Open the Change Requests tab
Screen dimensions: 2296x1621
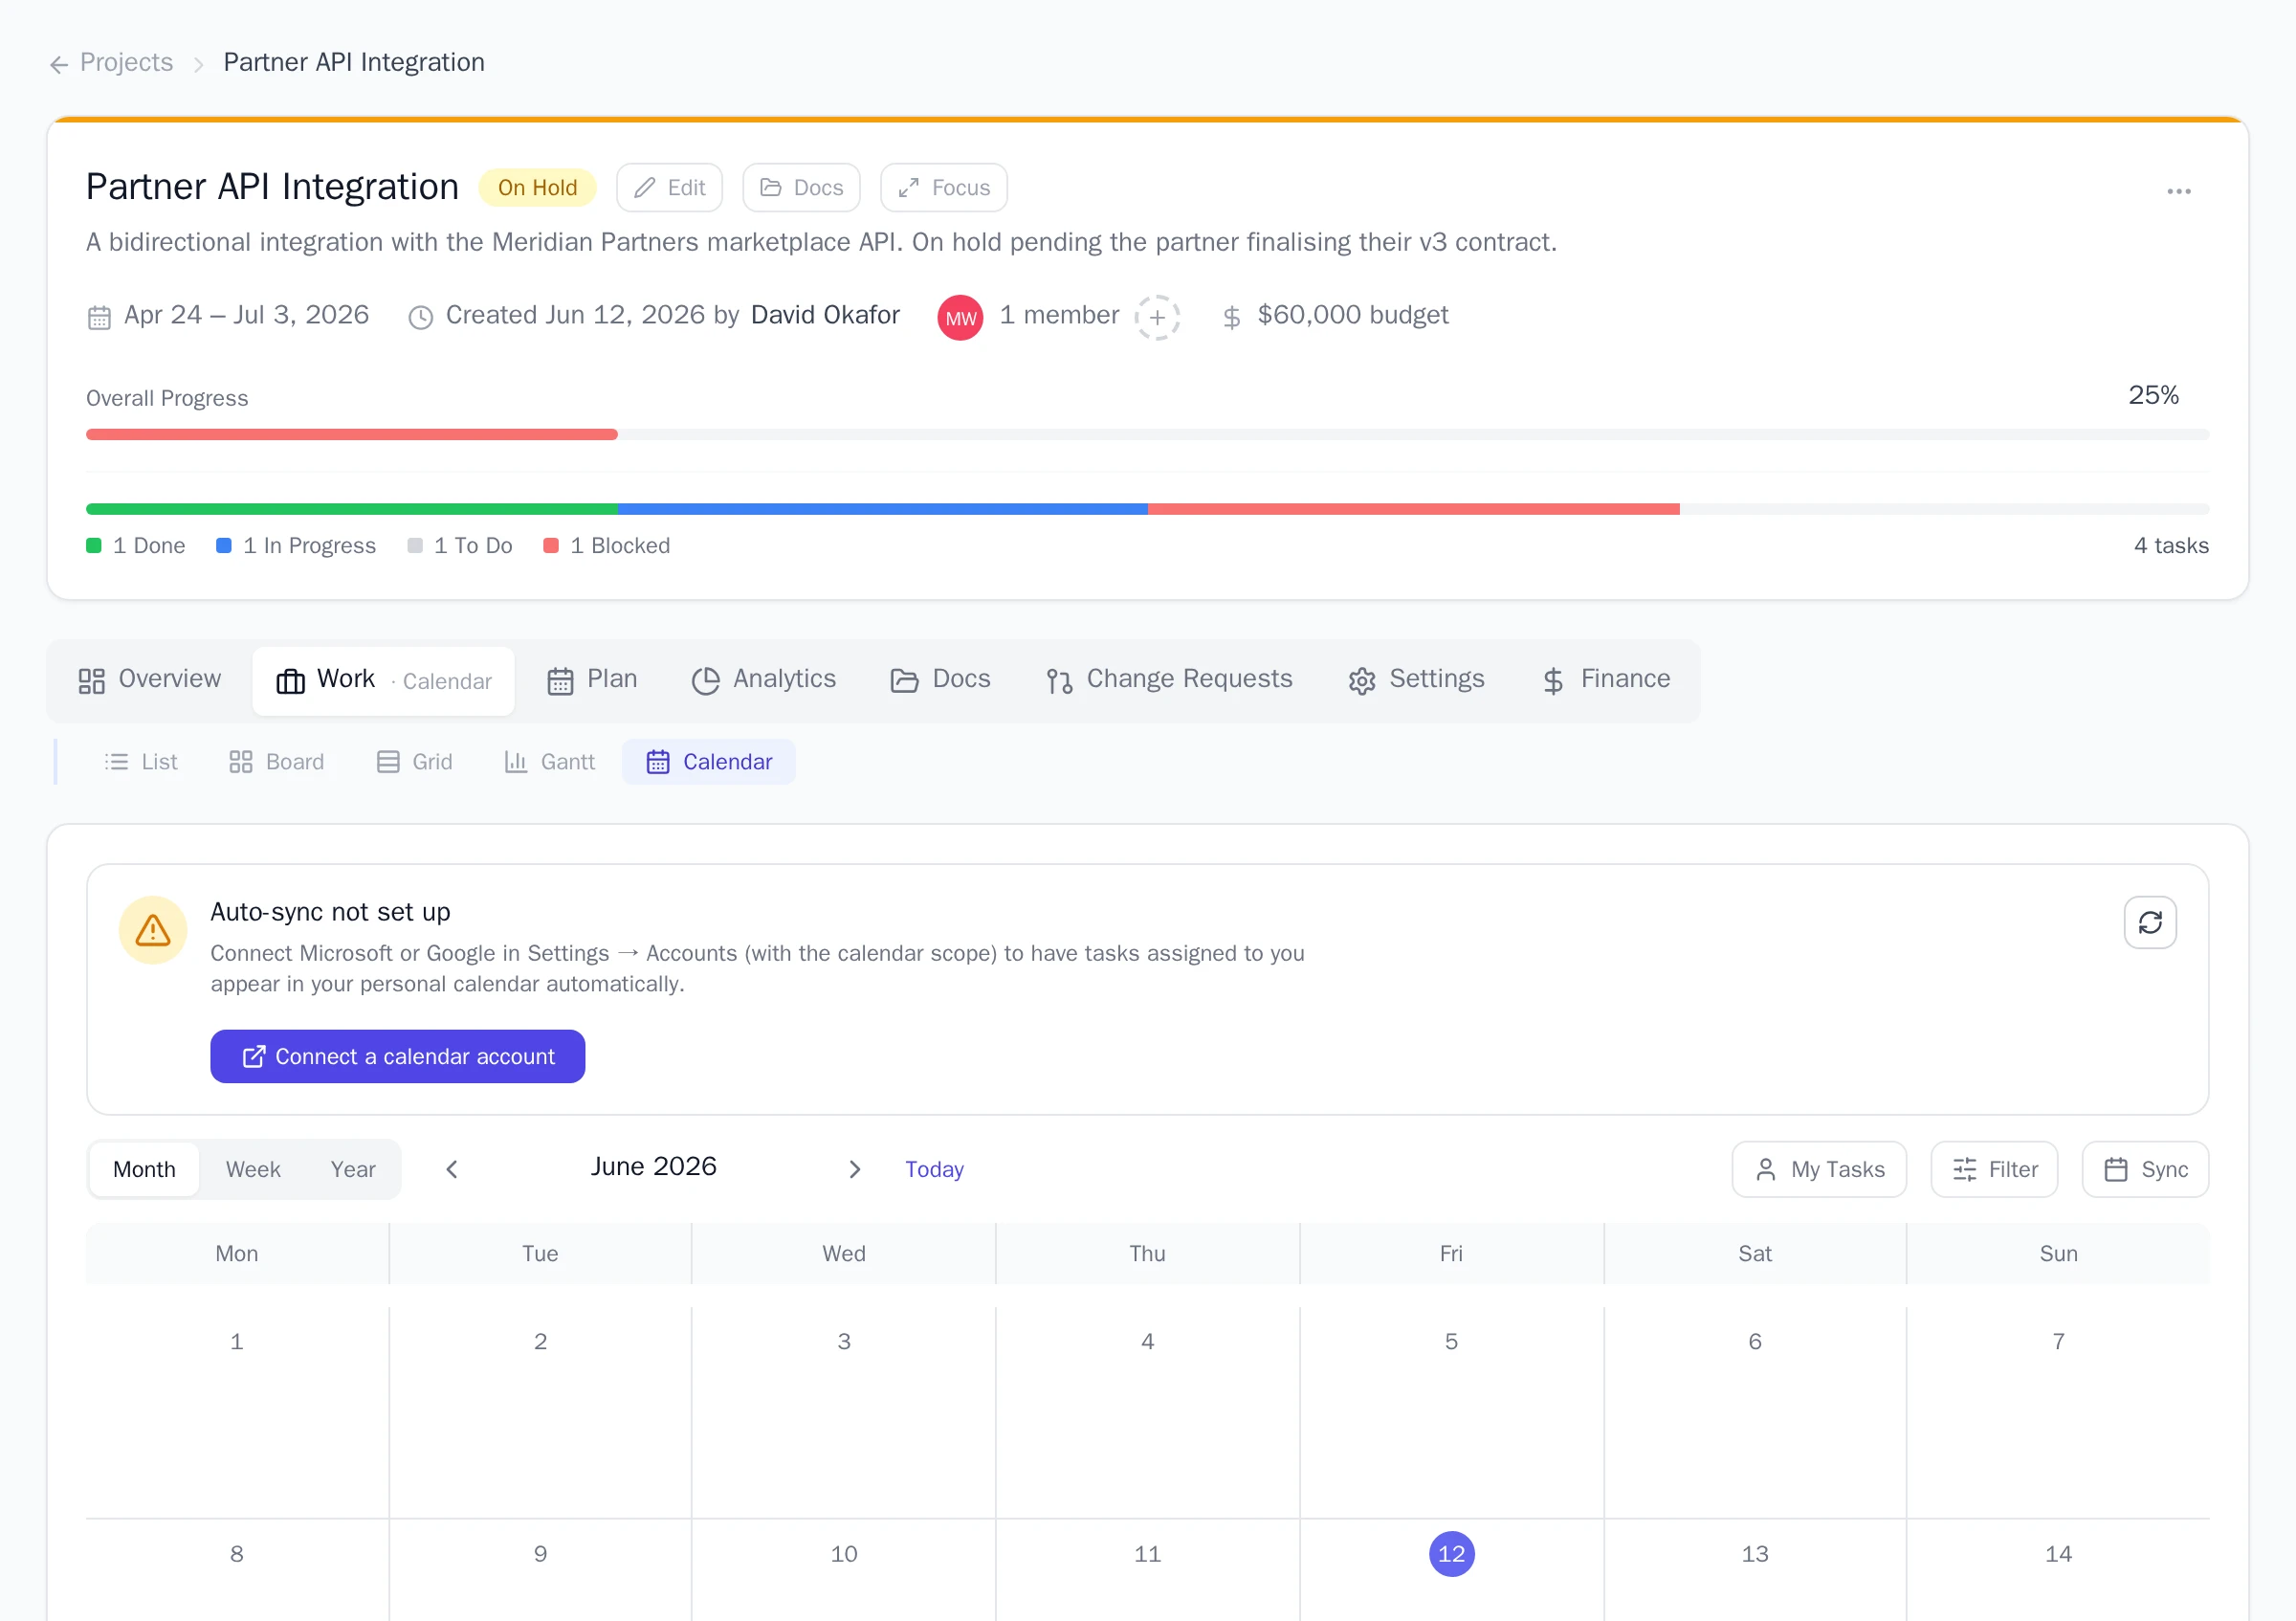point(1169,680)
